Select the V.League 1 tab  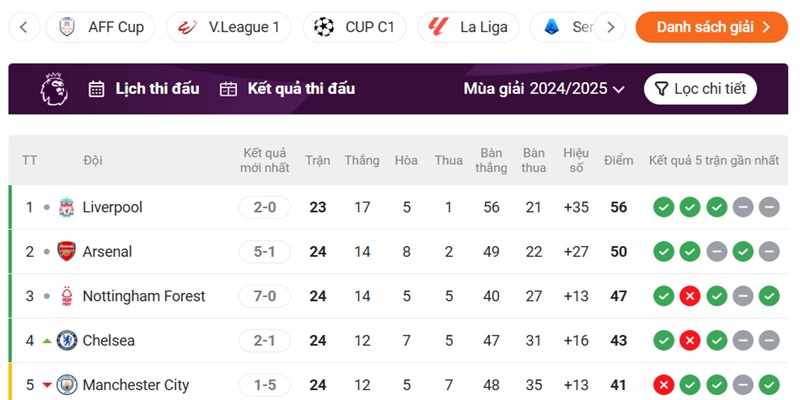tap(229, 27)
